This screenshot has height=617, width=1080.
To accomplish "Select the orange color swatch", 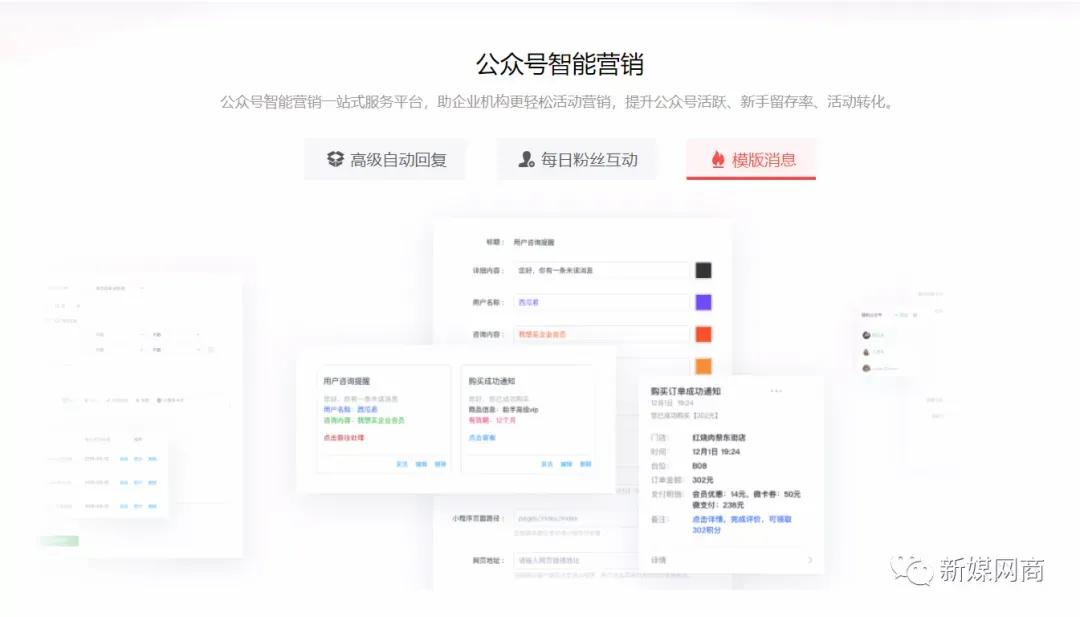I will [x=703, y=365].
